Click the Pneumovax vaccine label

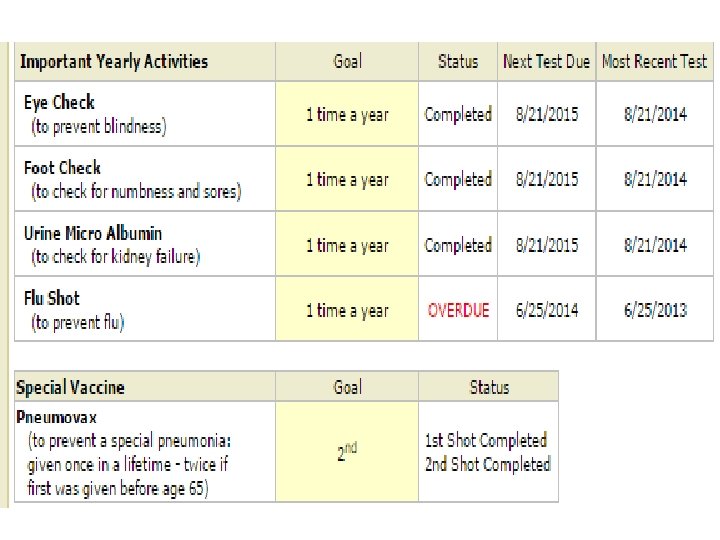click(57, 416)
